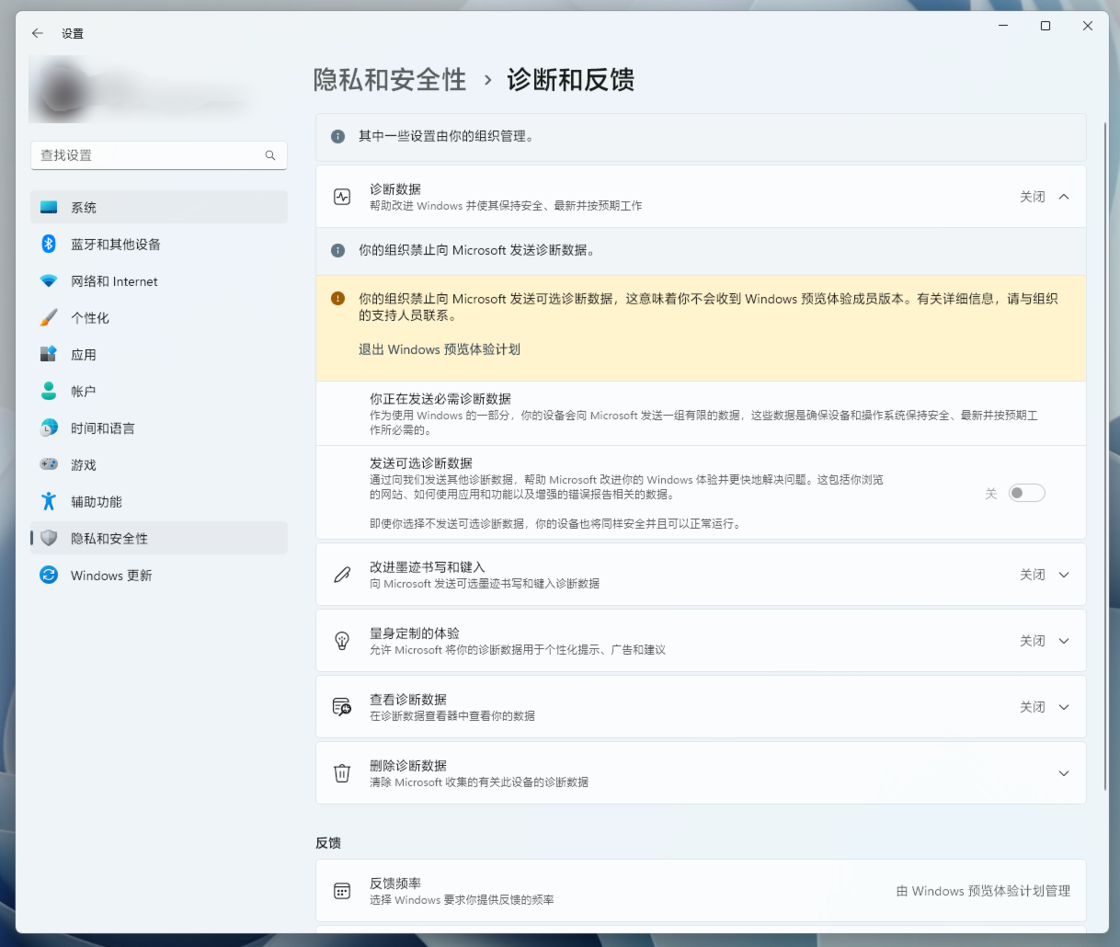Click the trash can icon for 删除诊断数据
The width and height of the screenshot is (1120, 947).
(x=342, y=773)
